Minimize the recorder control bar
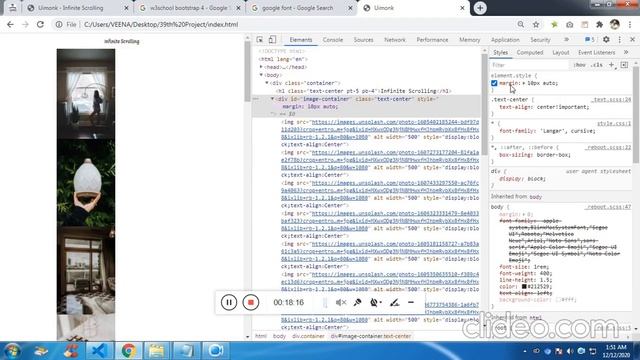Viewport: 640px width, 360px height. (x=411, y=302)
